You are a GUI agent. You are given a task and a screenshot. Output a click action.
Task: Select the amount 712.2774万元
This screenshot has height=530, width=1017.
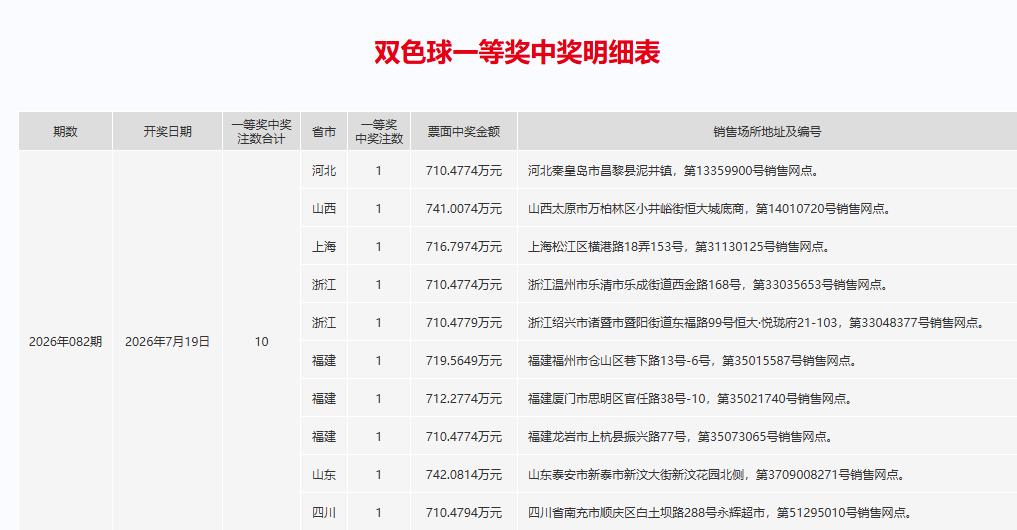(464, 398)
